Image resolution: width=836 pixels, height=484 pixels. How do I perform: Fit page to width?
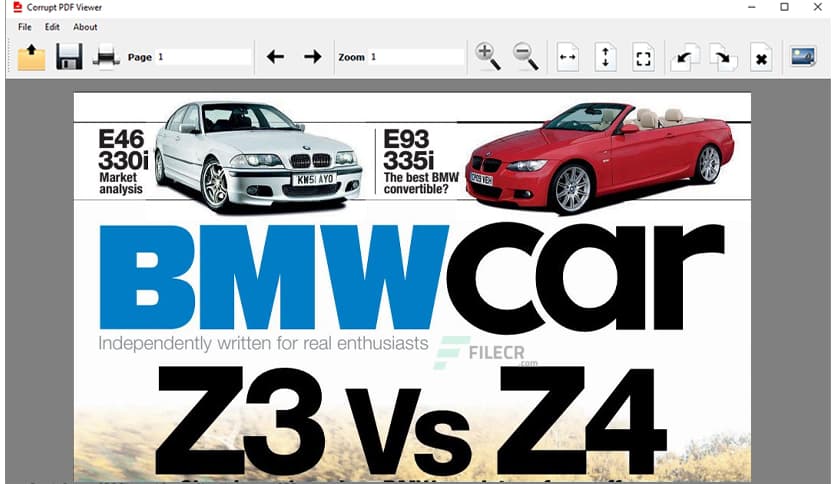tap(568, 57)
